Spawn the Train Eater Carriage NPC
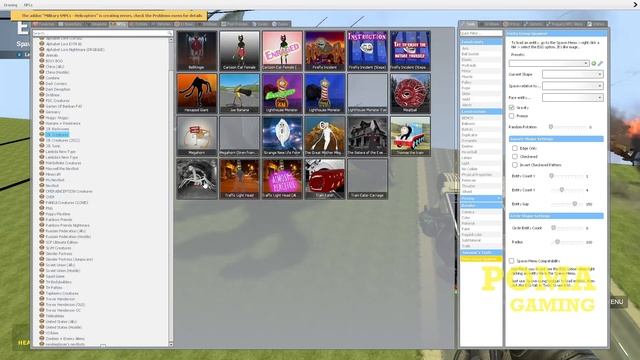Screen dimensions: 640x360 pyautogui.click(x=367, y=179)
